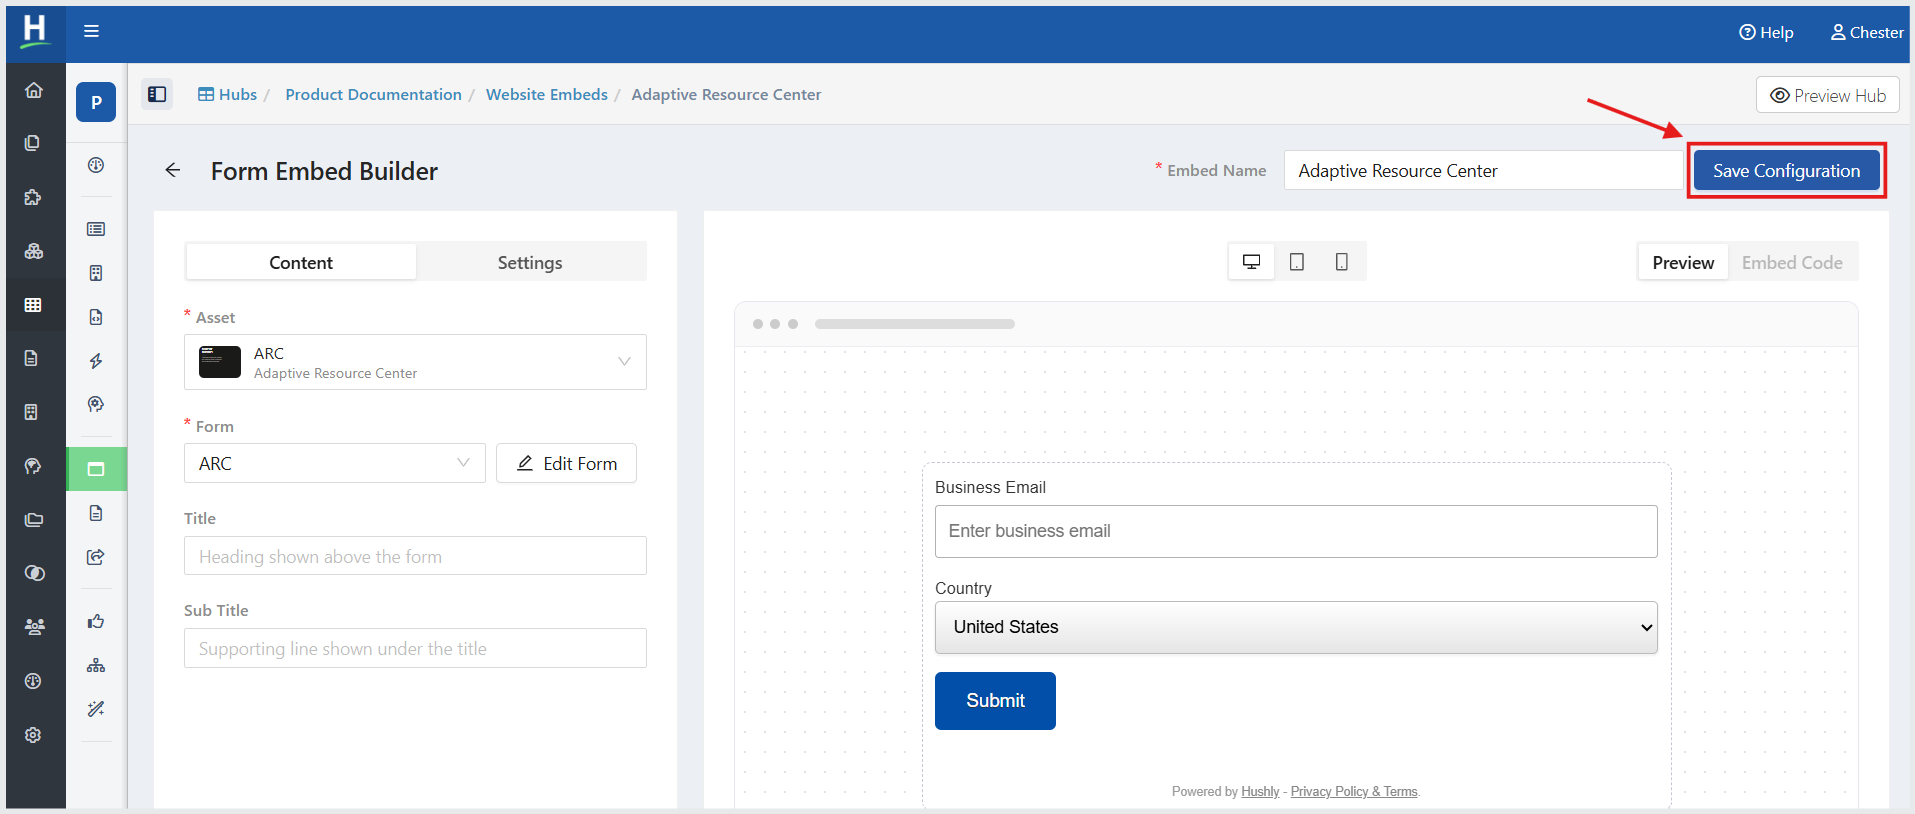Viewport: 1915px width, 814px height.
Task: Open the building icon in light sidebar
Action: (x=96, y=273)
